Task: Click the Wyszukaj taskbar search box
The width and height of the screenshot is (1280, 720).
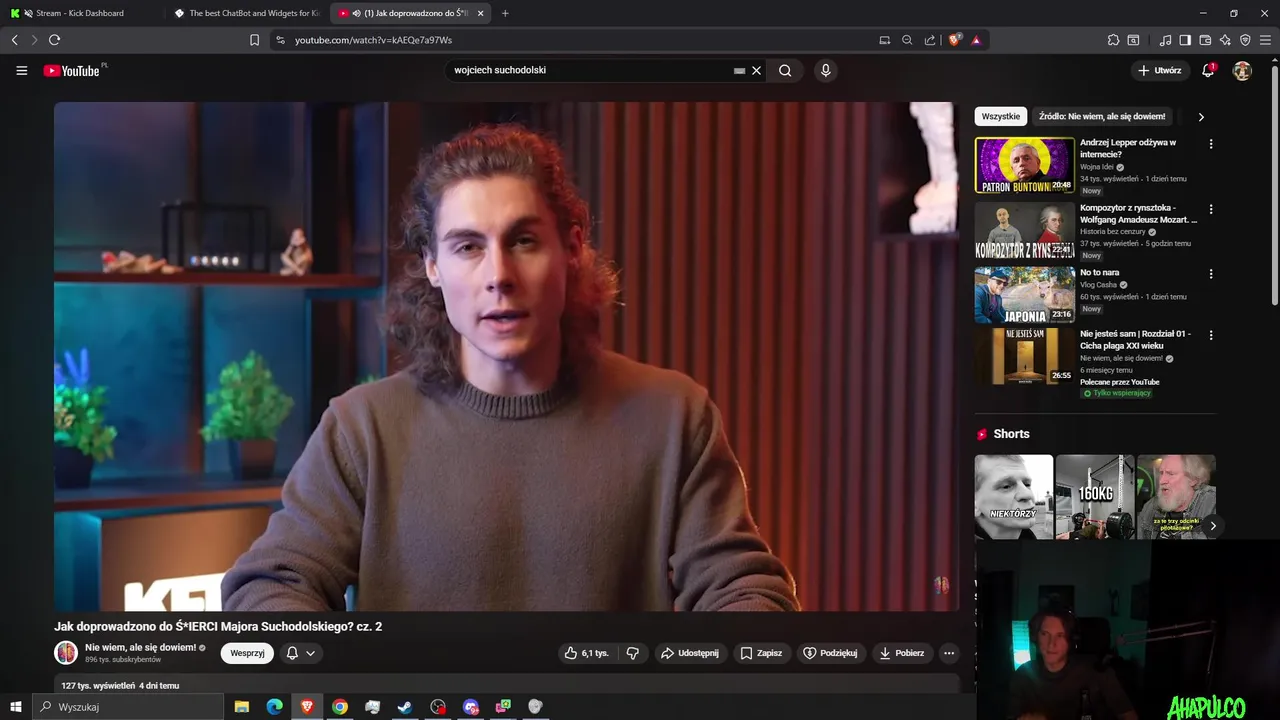Action: (x=128, y=707)
